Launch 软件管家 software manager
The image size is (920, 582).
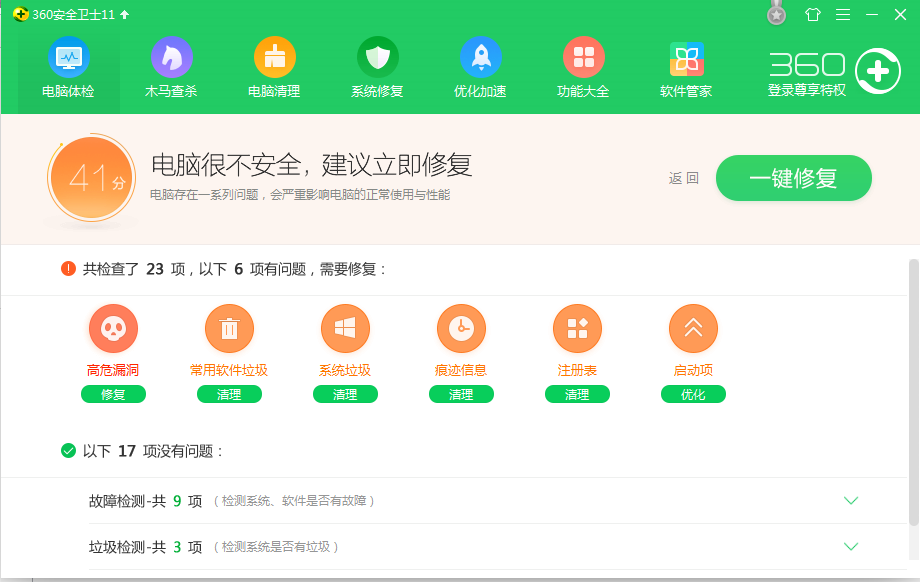click(x=686, y=68)
